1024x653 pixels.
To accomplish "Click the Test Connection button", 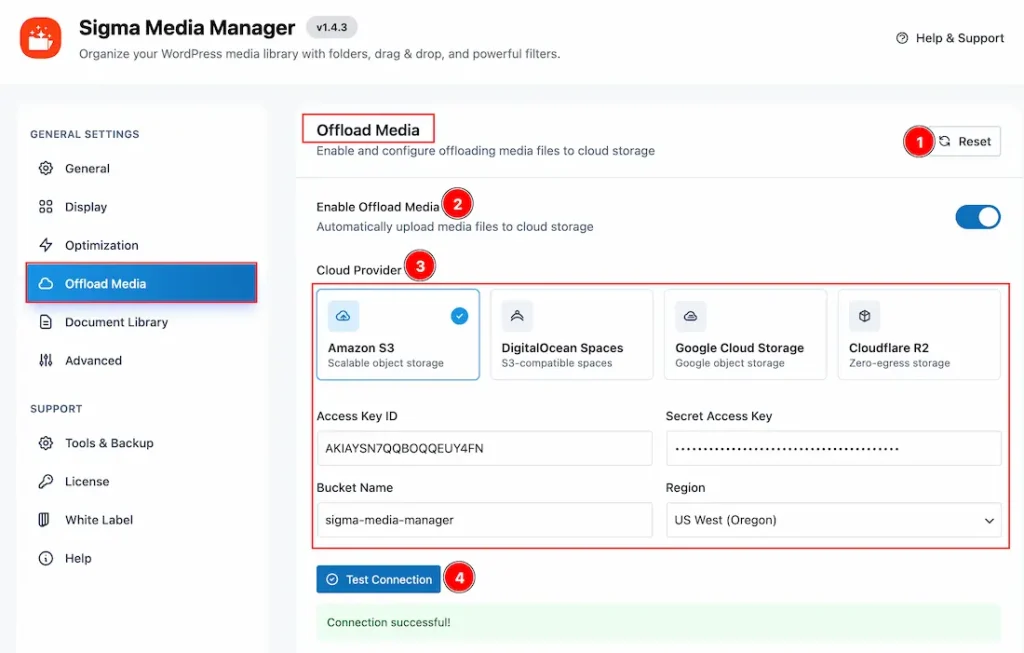I will click(x=379, y=579).
